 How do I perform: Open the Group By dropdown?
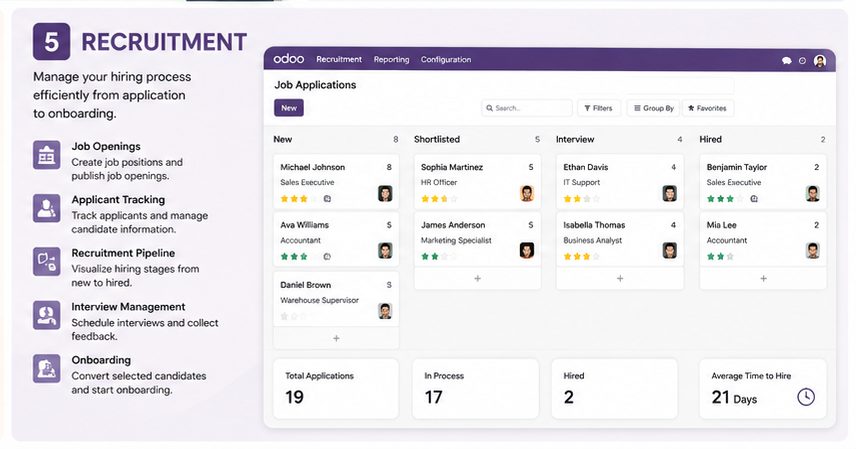(x=653, y=108)
